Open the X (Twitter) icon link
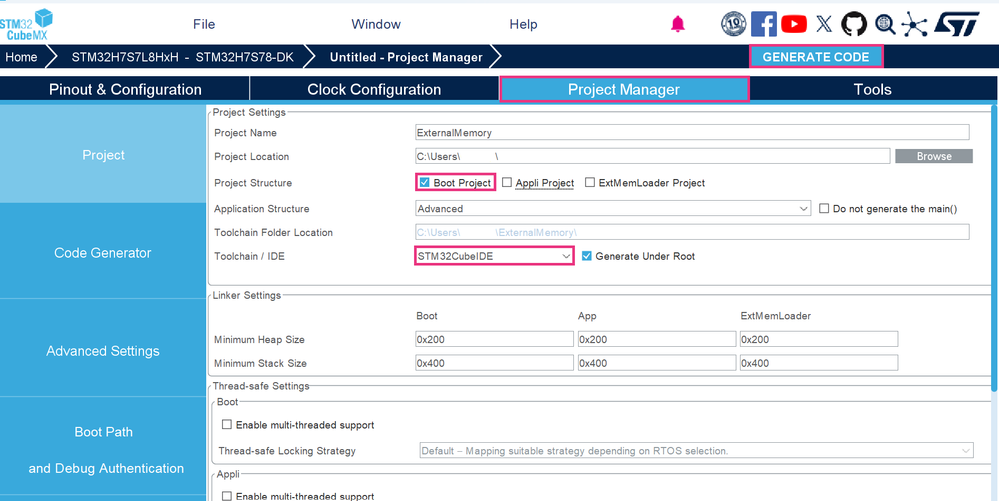Viewport: 999px width, 501px height. 824,24
